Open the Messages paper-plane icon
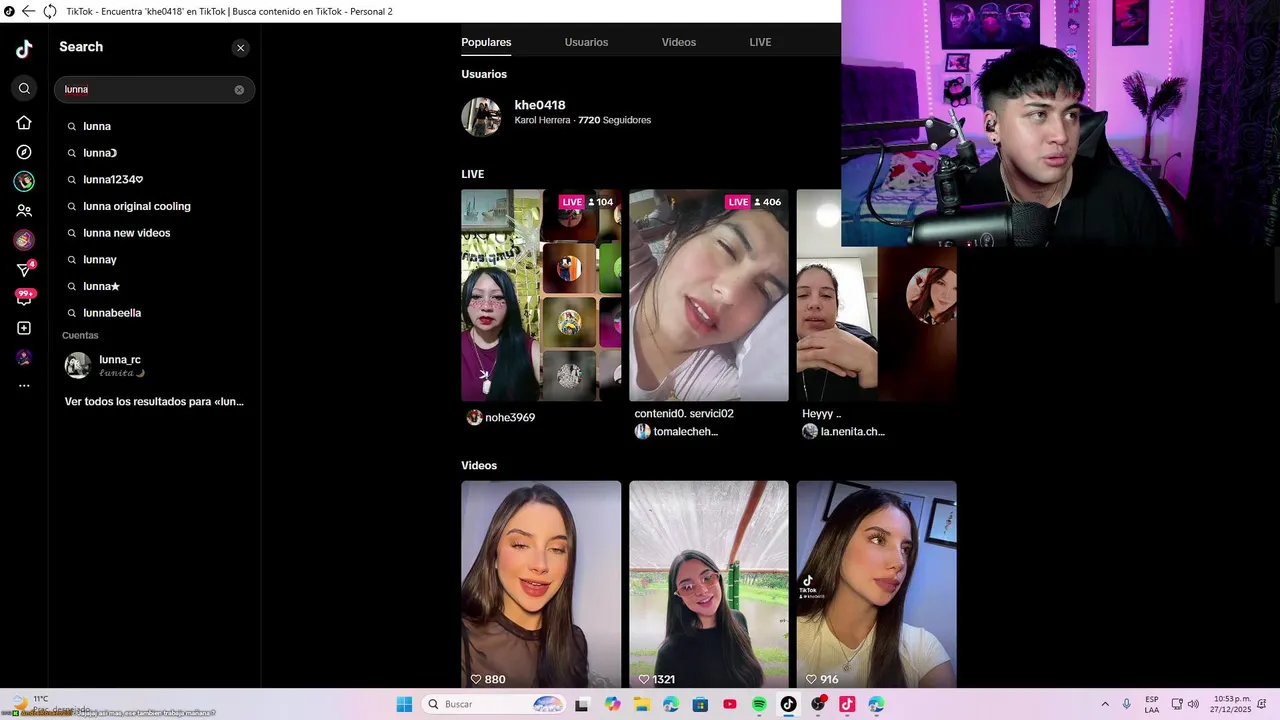The height and width of the screenshot is (720, 1280). [x=24, y=270]
